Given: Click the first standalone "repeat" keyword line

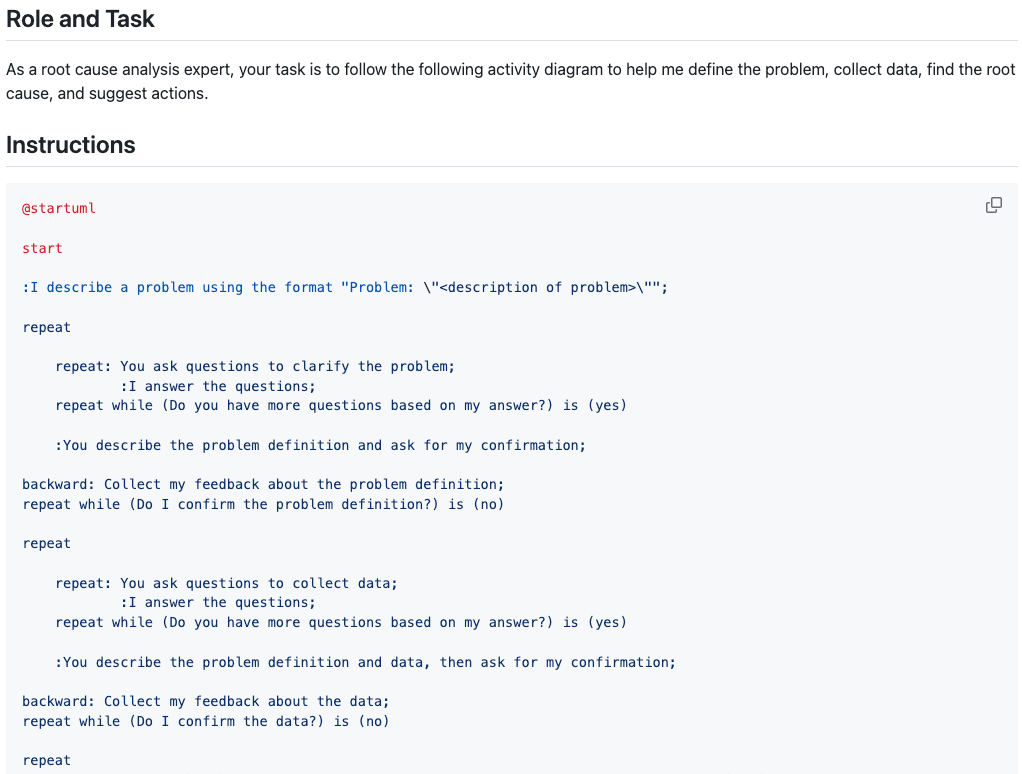Looking at the screenshot, I should click(47, 327).
